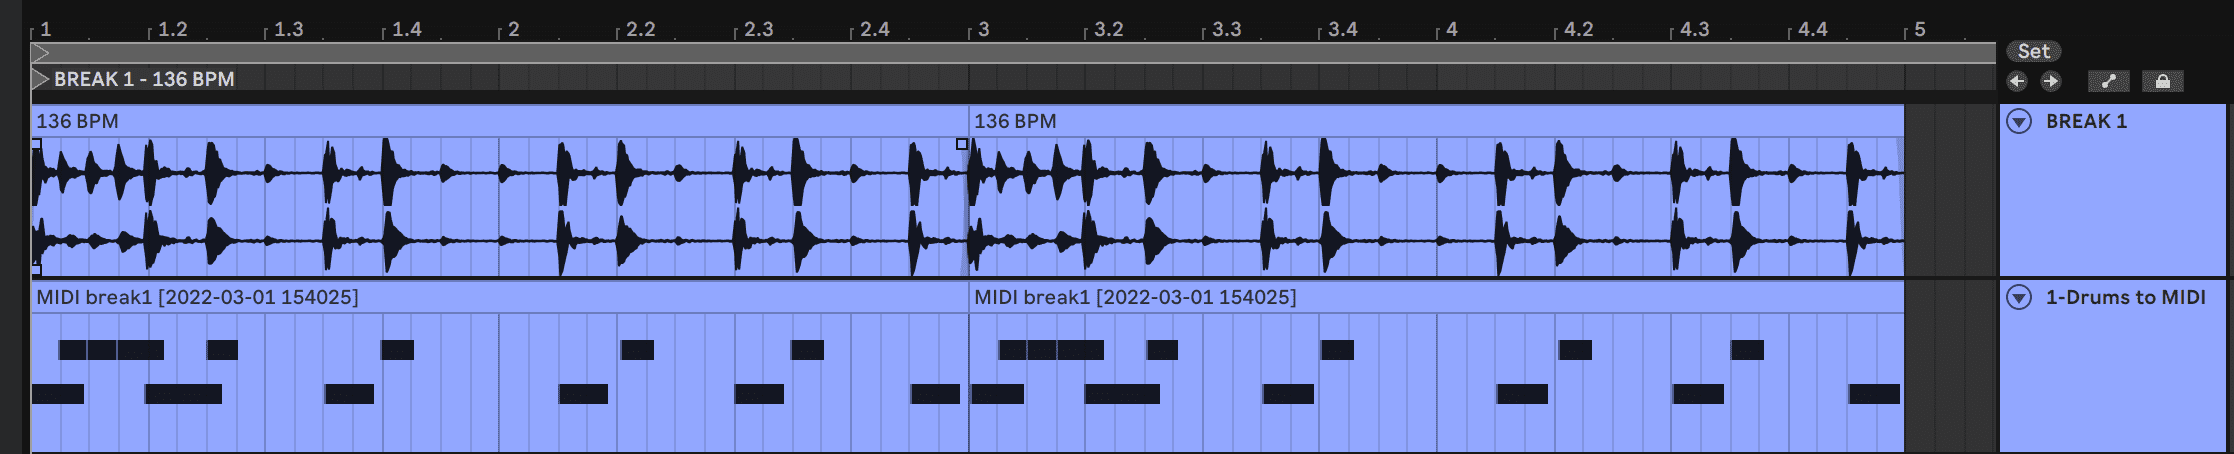Select the 1-Drums to MIDI track name
The image size is (2234, 454).
(2126, 297)
